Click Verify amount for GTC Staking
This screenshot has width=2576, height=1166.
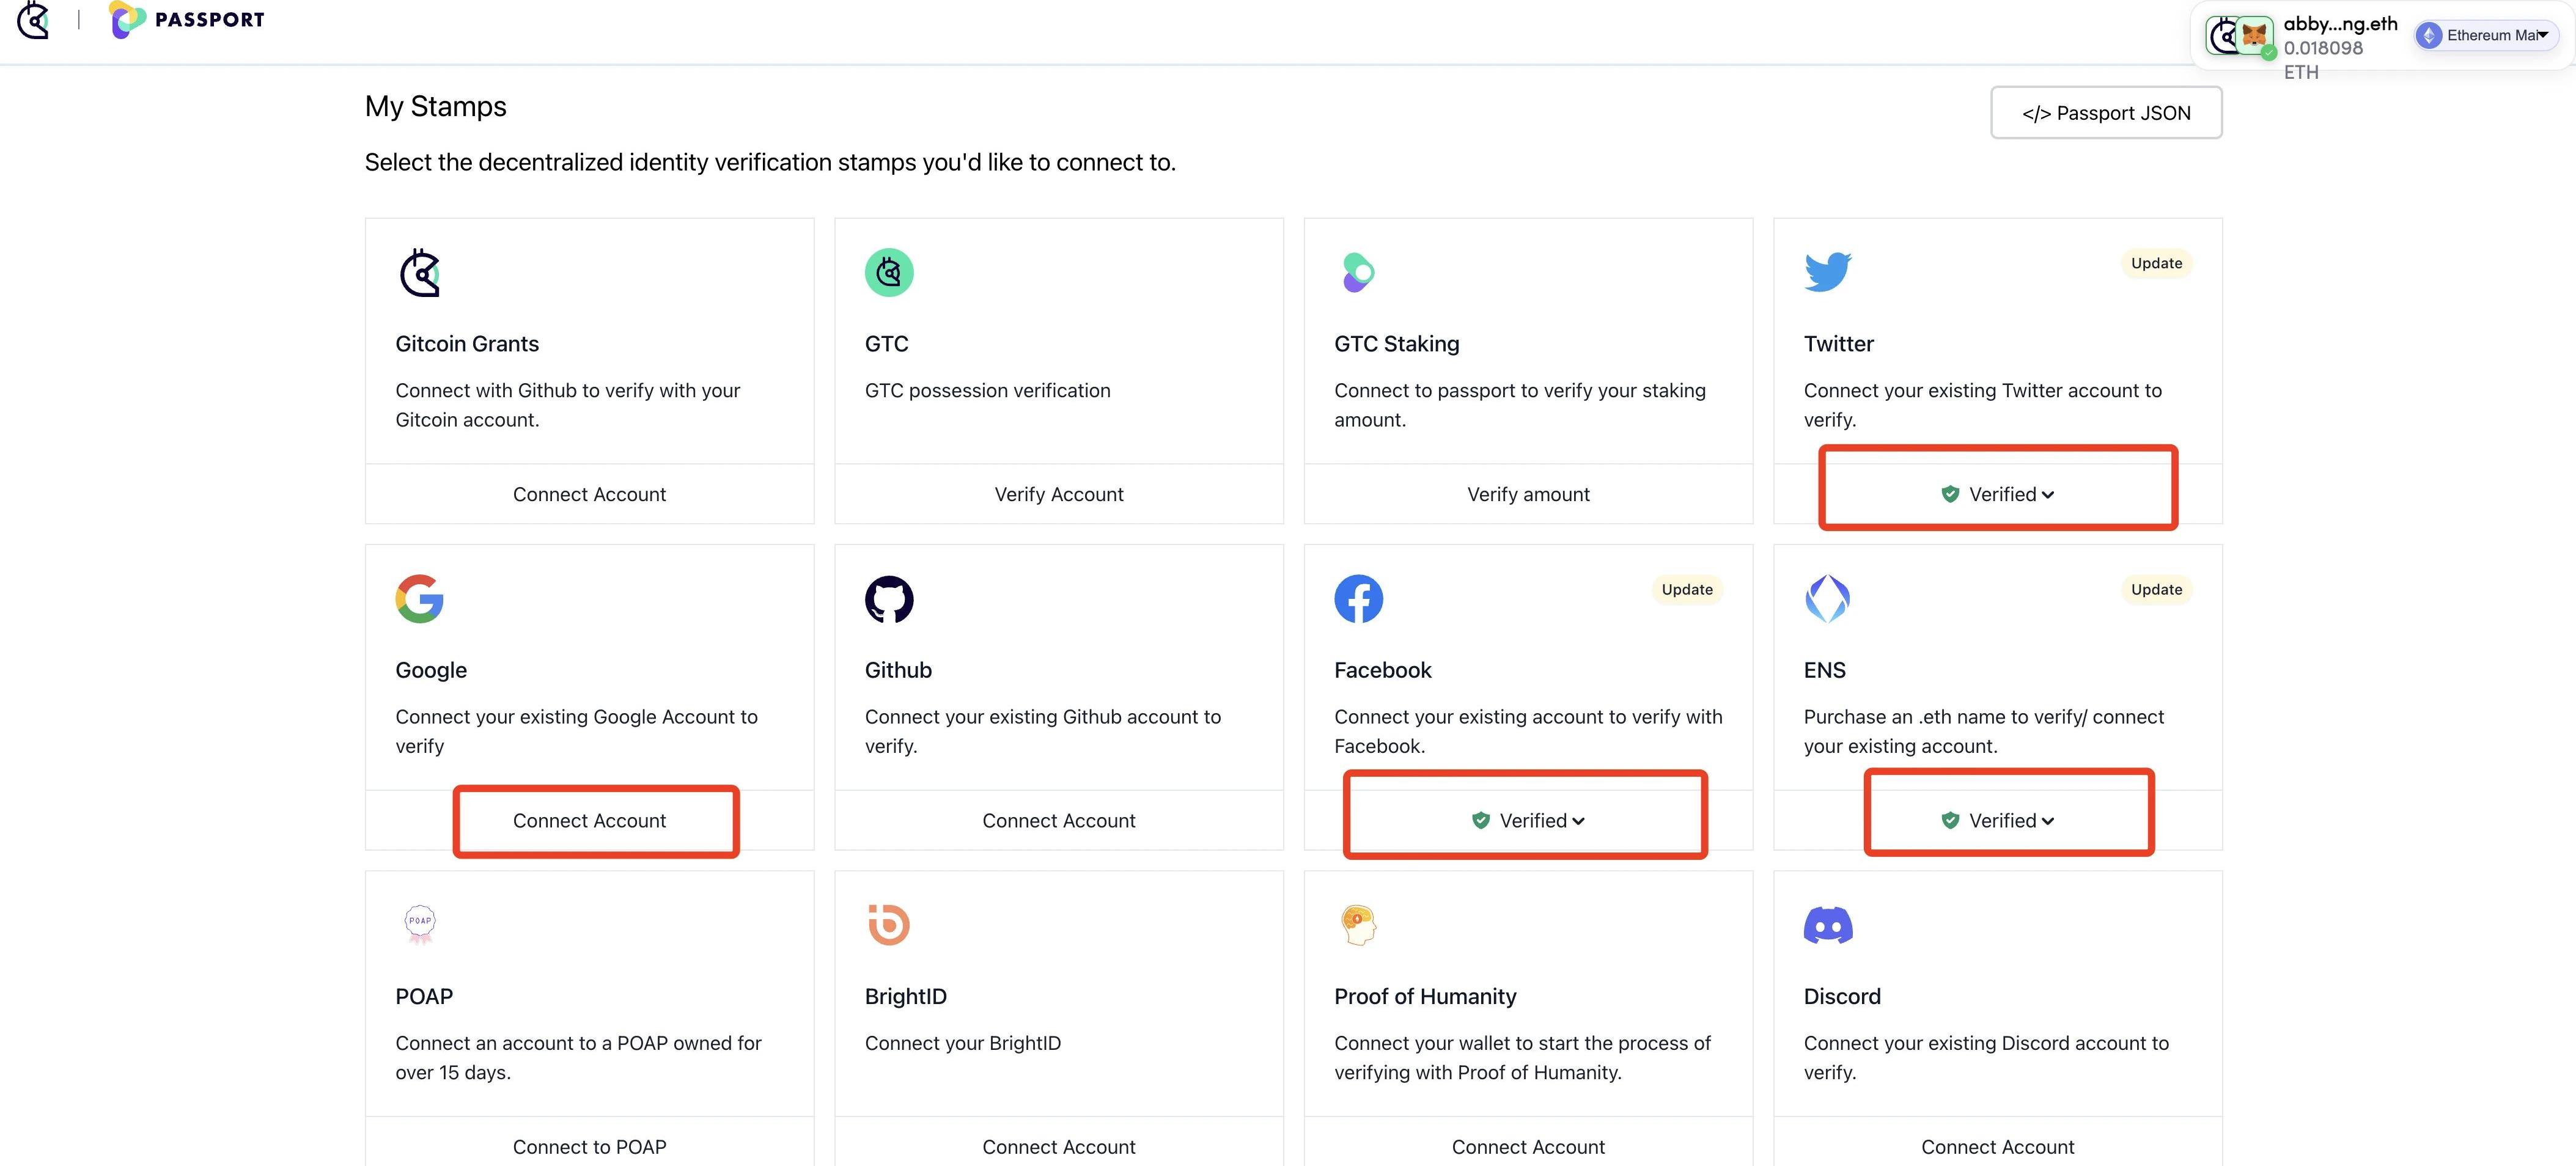[1527, 494]
